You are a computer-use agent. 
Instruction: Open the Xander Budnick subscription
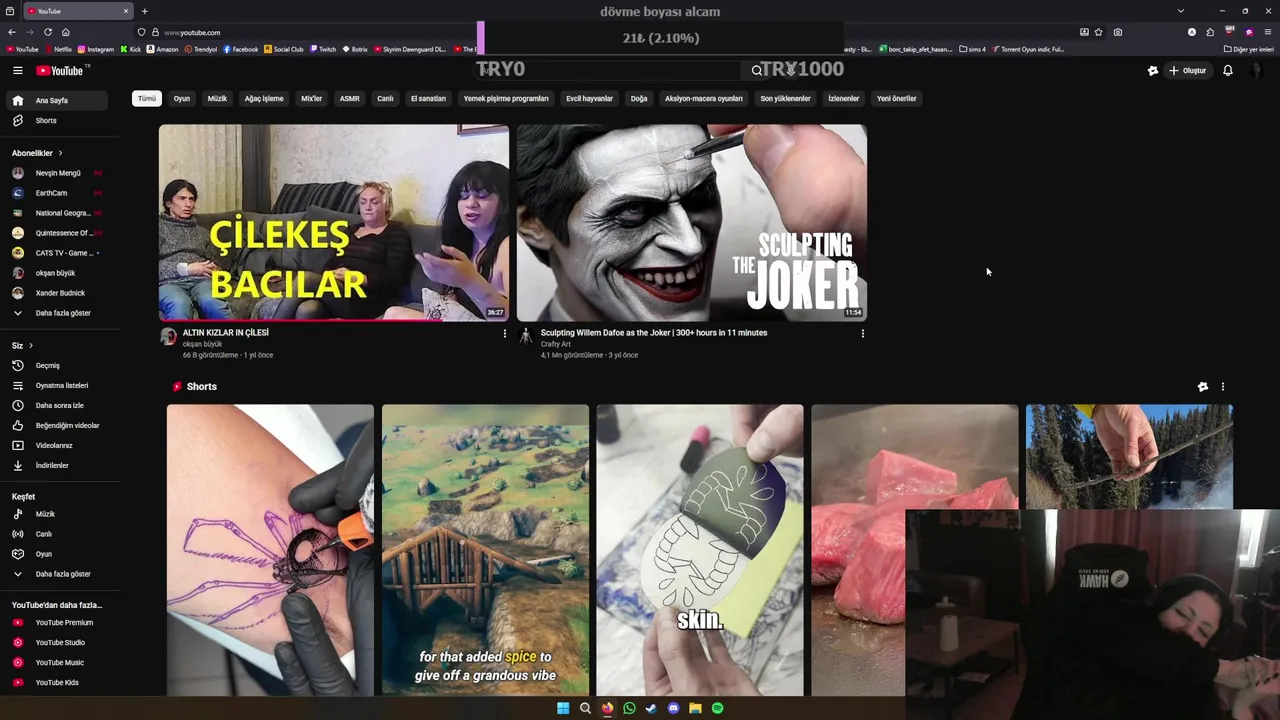coord(56,293)
